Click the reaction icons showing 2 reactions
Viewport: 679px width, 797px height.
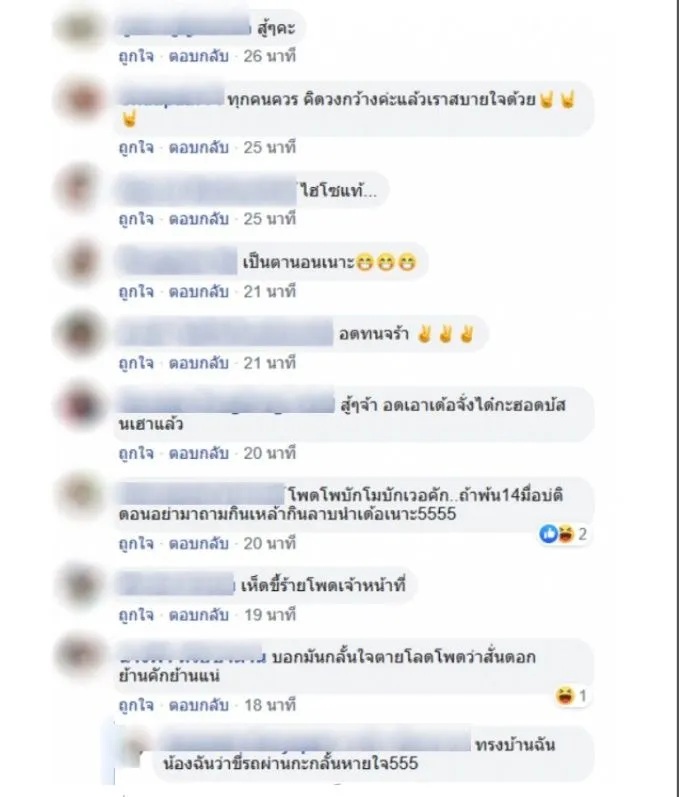point(563,534)
